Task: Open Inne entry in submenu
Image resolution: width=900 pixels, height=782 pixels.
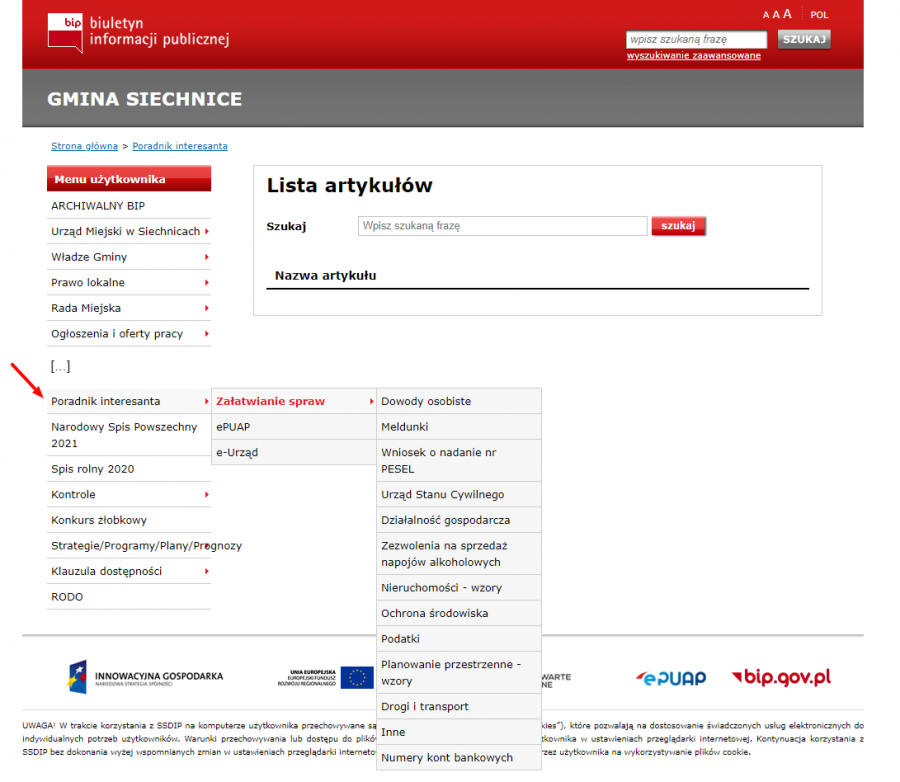Action: [459, 732]
